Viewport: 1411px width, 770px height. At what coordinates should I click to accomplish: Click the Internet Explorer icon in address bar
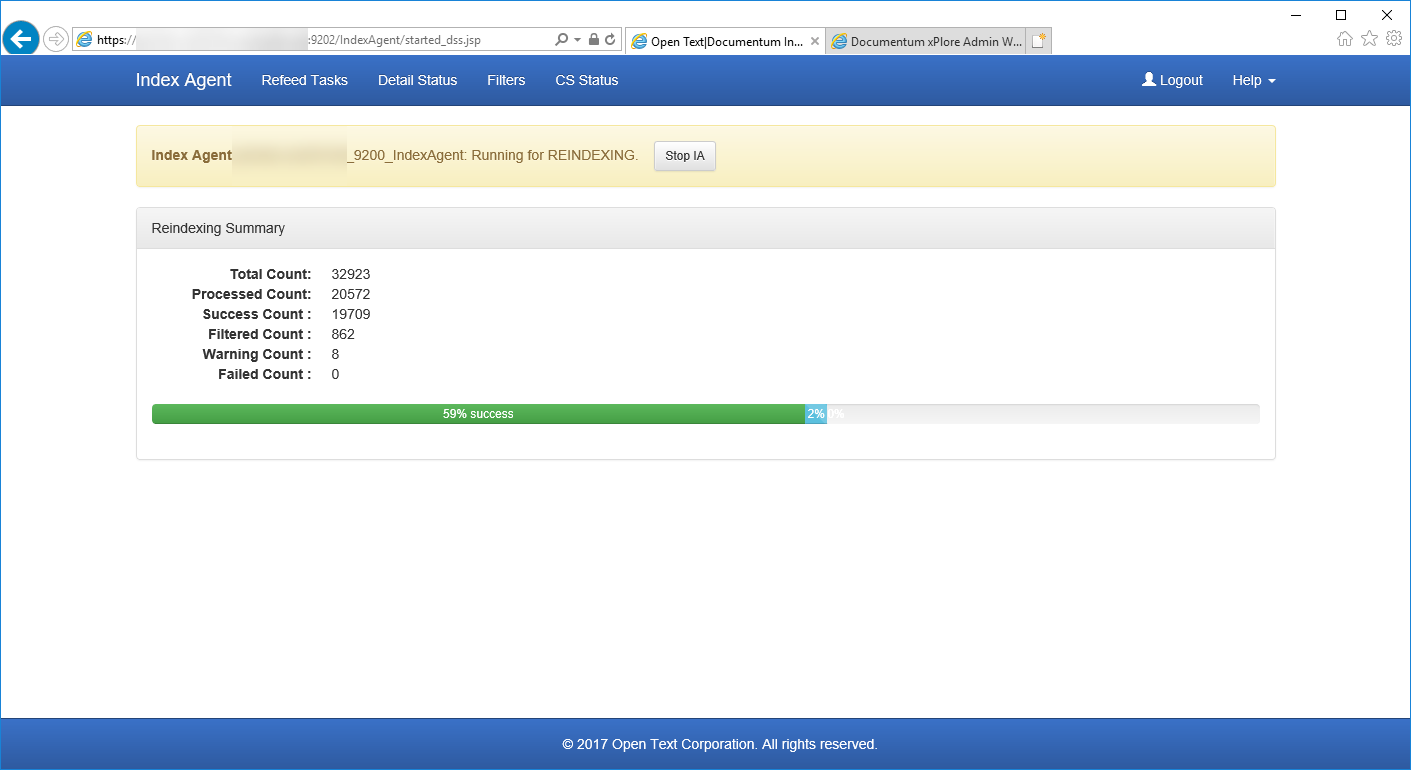(84, 39)
